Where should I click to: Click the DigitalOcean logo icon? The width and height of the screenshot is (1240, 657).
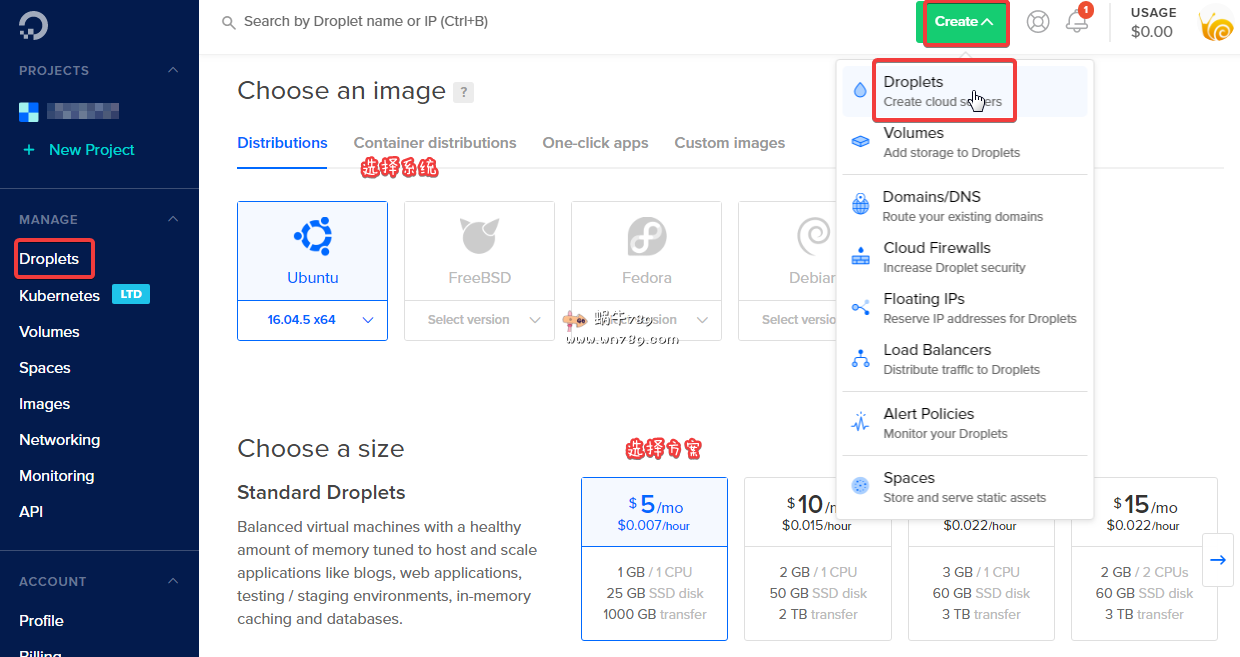[x=33, y=26]
